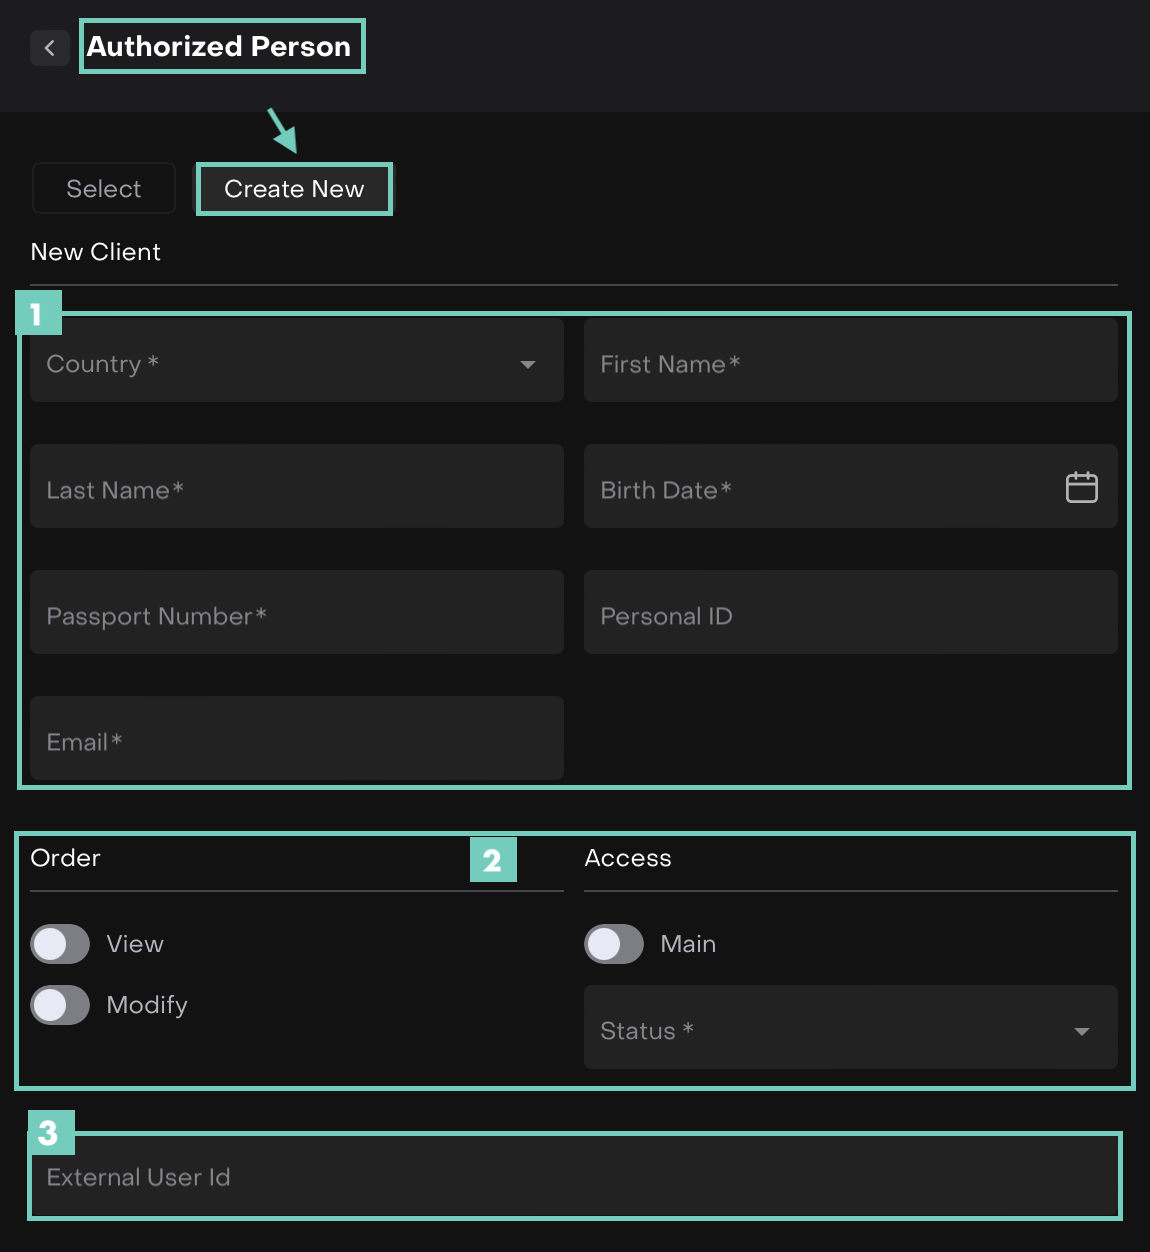Viewport: 1150px width, 1252px height.
Task: Click the External User Id field
Action: [x=574, y=1177]
